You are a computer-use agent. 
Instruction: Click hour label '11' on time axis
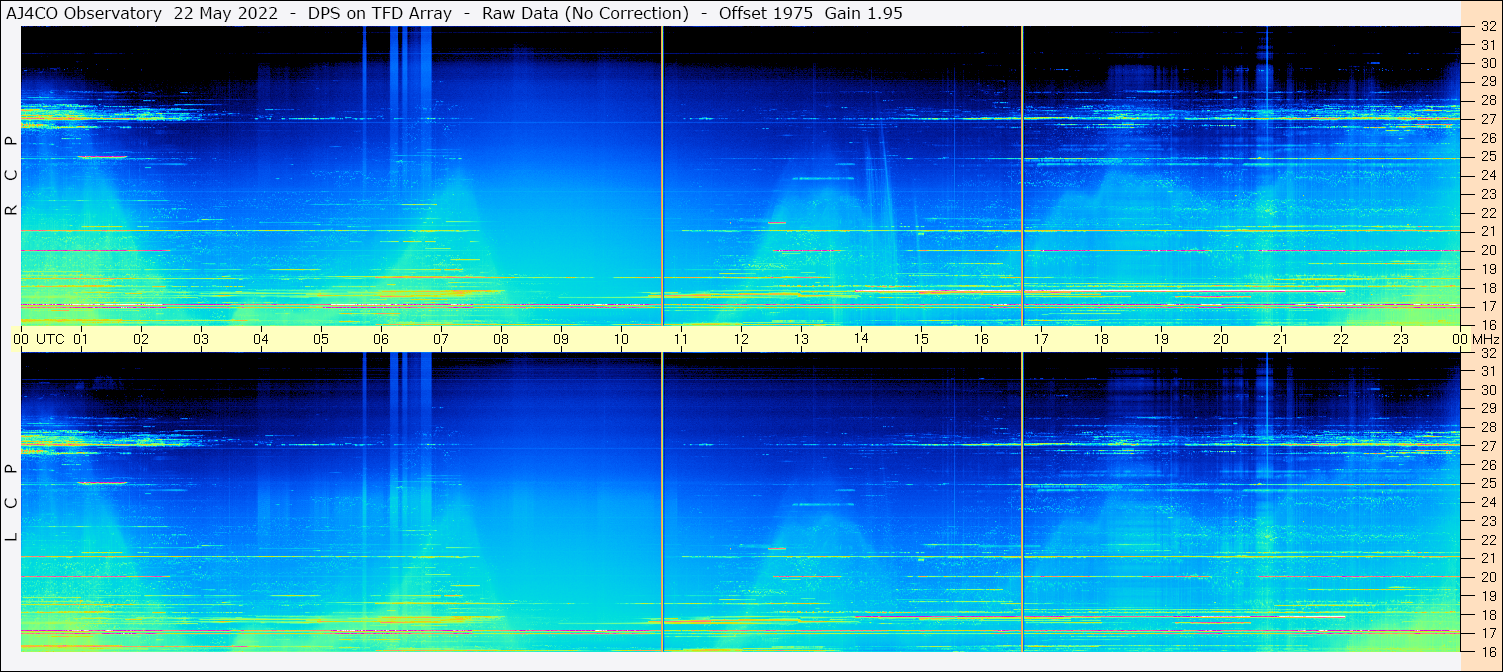click(x=681, y=339)
